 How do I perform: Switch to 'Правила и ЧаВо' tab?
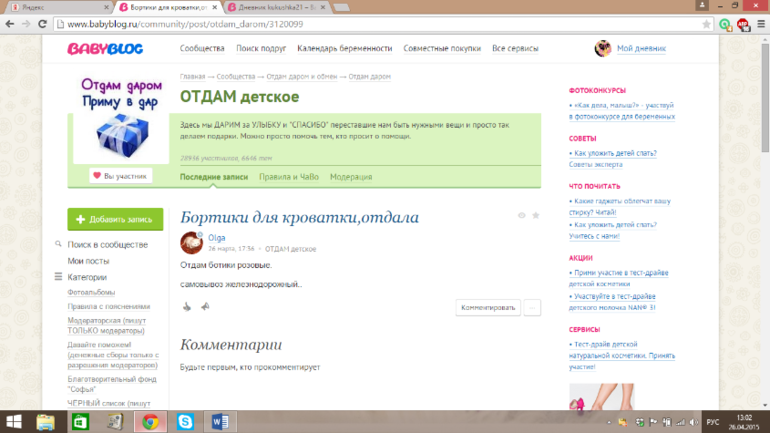coord(288,177)
